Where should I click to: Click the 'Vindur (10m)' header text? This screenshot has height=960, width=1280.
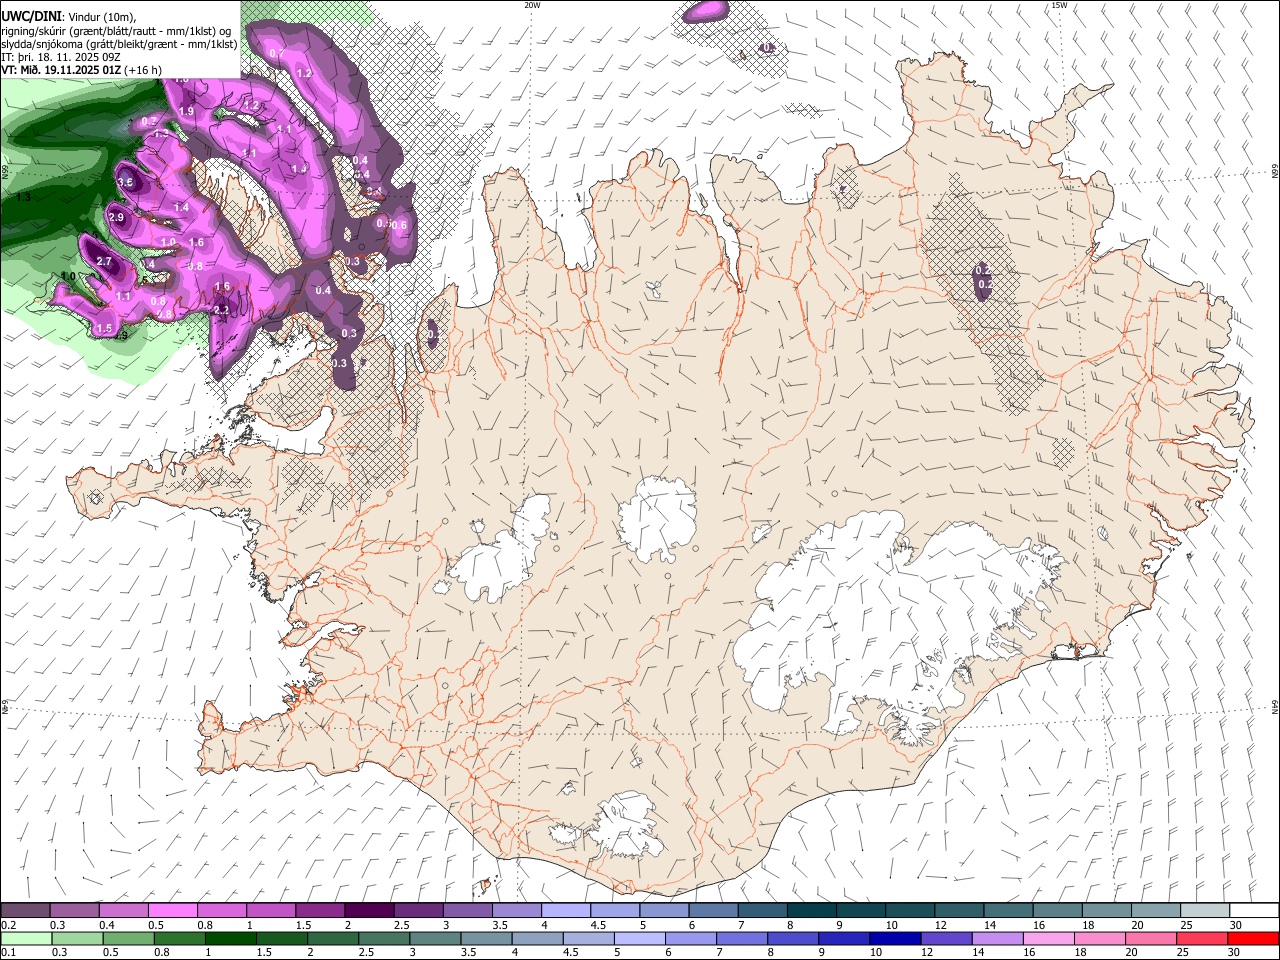(101, 17)
